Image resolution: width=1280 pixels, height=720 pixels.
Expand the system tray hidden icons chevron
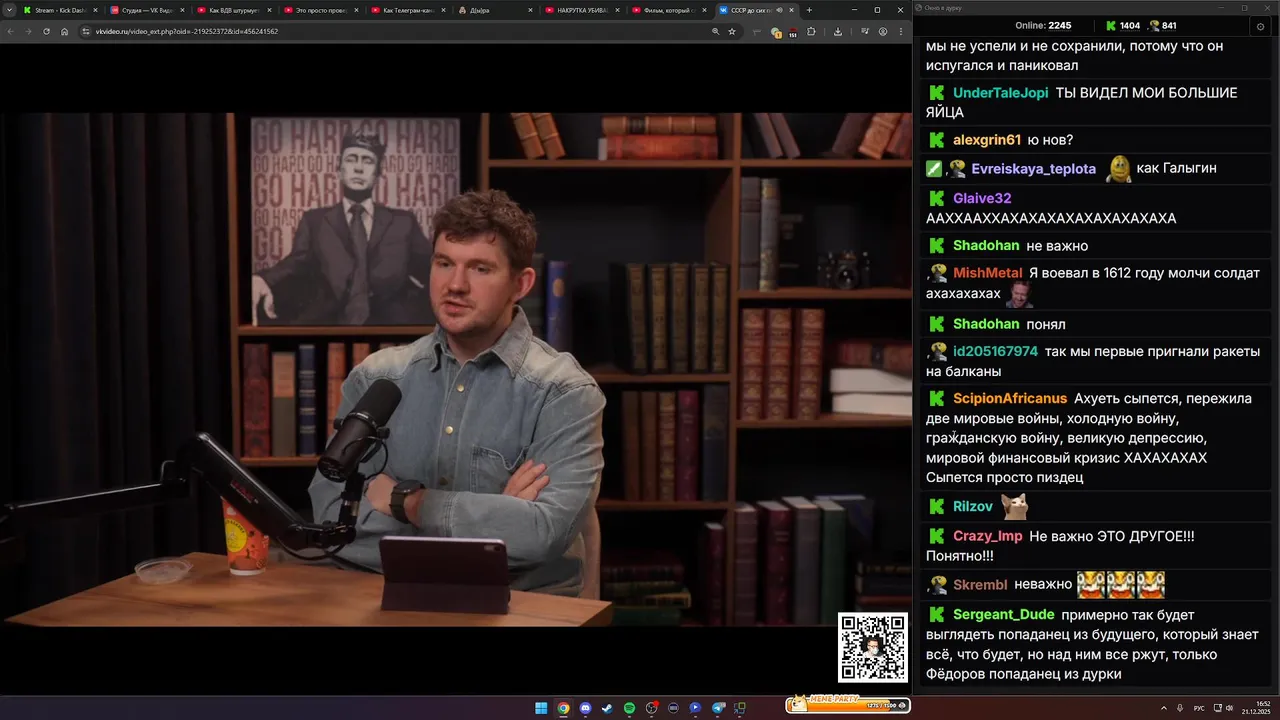click(1164, 708)
